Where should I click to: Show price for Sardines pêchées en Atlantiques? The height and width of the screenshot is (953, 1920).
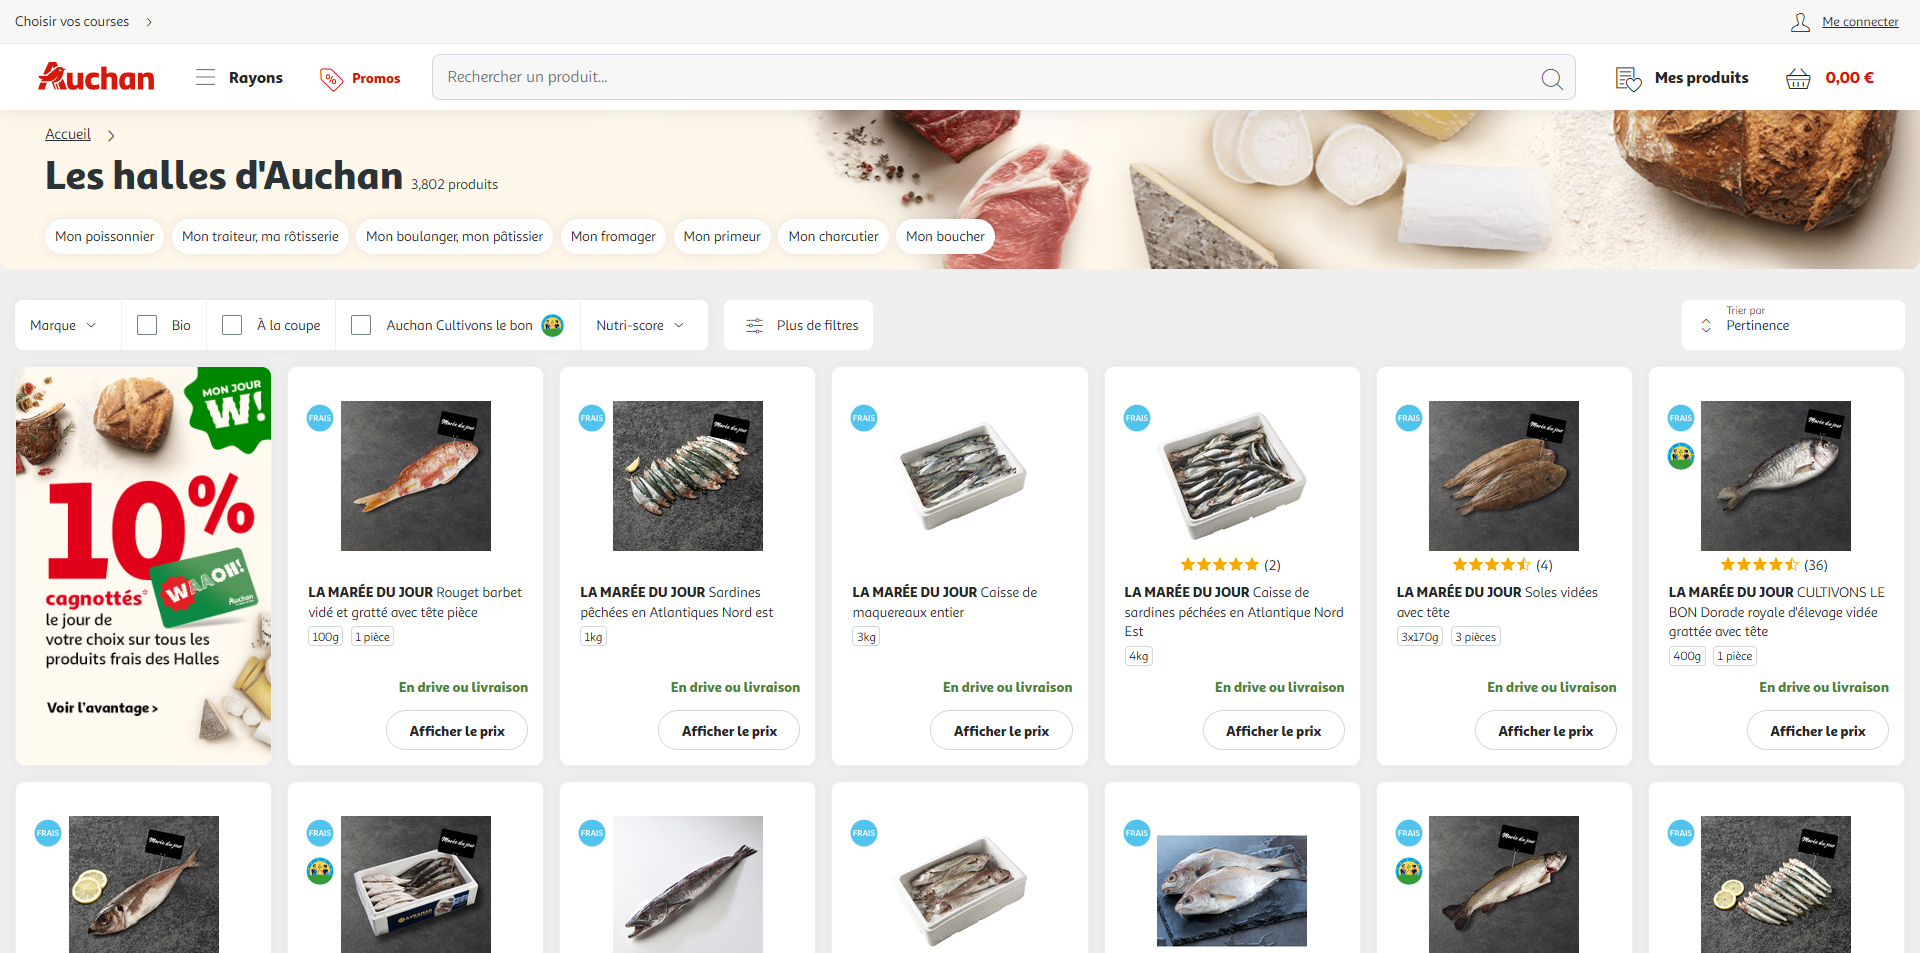click(729, 731)
